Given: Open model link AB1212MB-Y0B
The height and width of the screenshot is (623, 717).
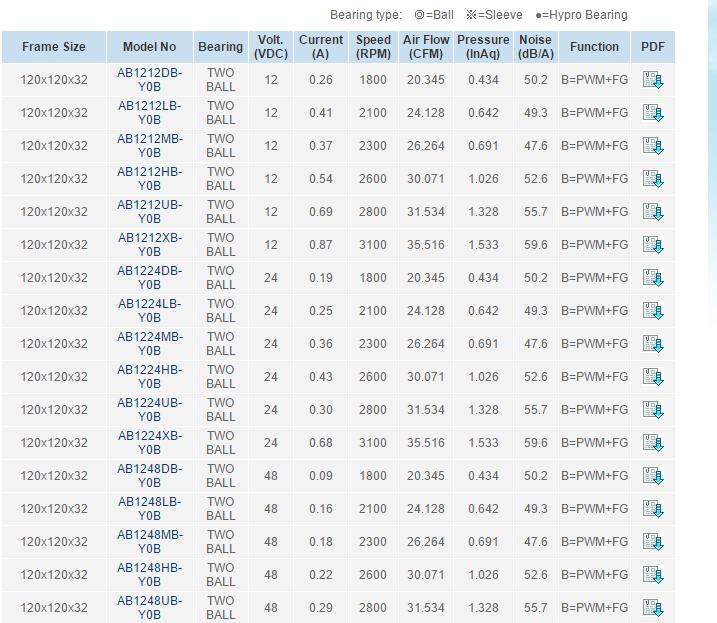Looking at the screenshot, I should coord(149,146).
